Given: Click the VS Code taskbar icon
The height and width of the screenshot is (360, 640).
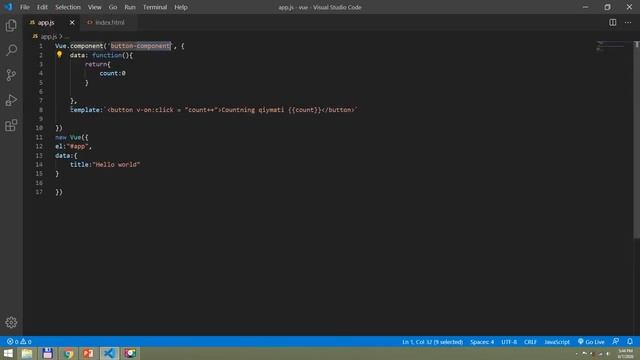Looking at the screenshot, I should point(109,353).
